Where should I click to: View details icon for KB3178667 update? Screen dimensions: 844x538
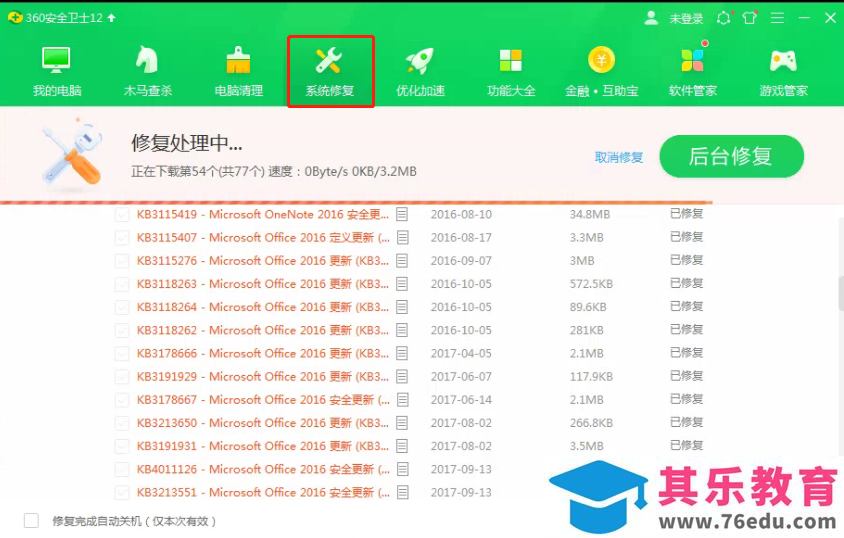point(402,399)
